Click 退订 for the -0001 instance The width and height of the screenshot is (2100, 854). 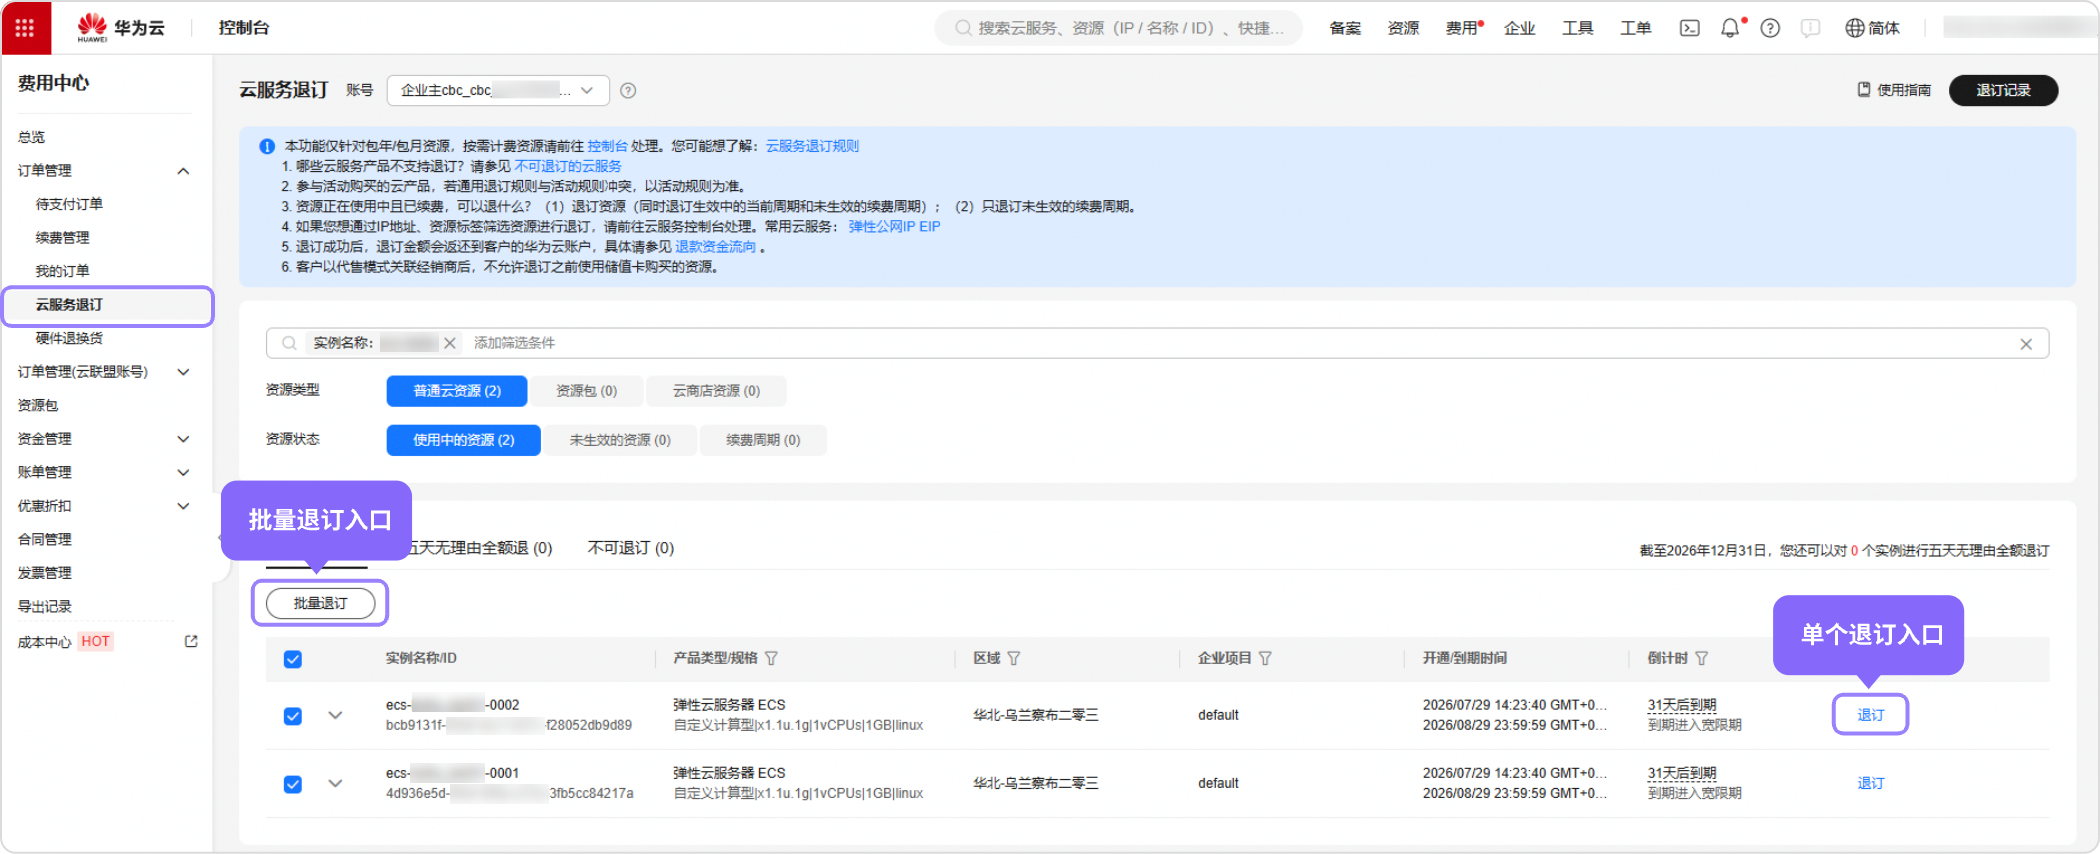[1870, 783]
